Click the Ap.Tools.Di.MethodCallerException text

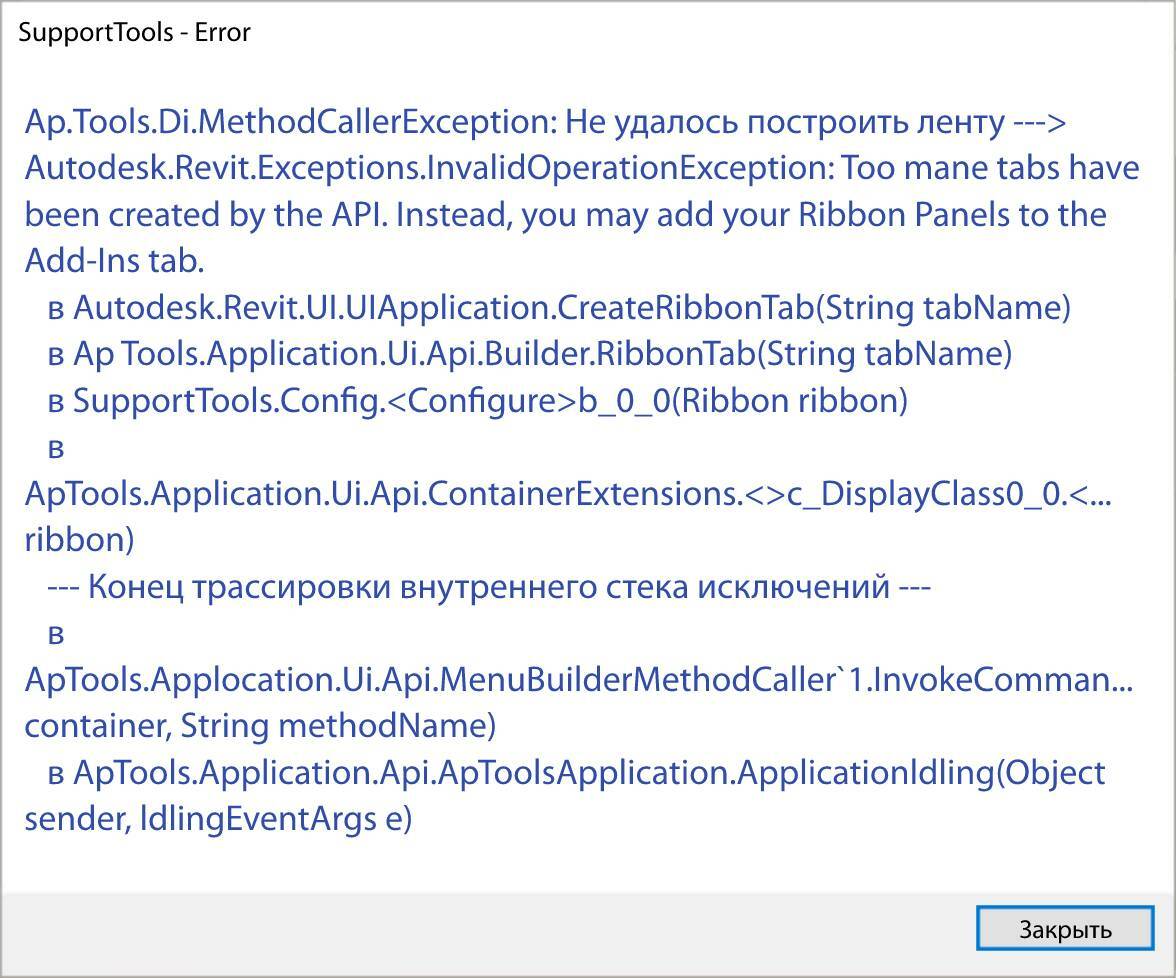[x=288, y=122]
